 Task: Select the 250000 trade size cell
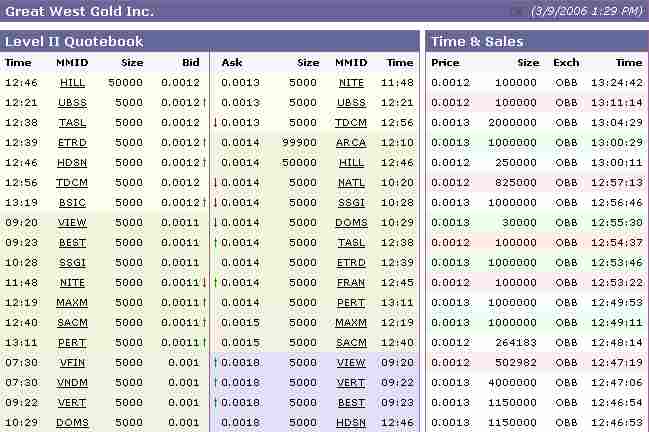[x=516, y=163]
